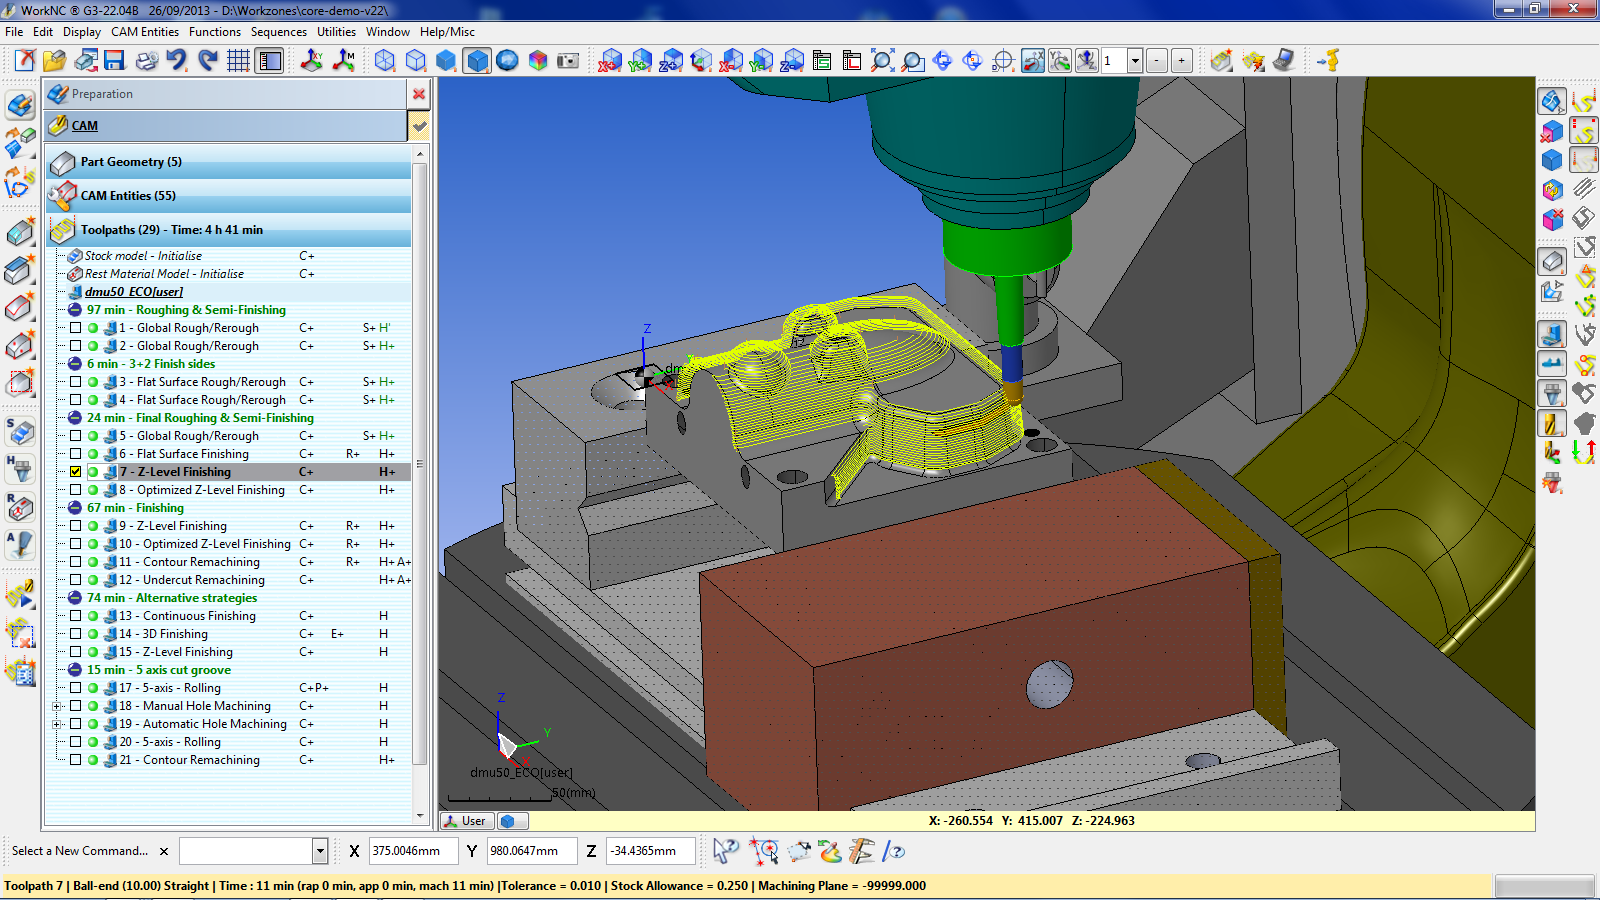The width and height of the screenshot is (1600, 900).
Task: Collapse the 97 min Roughing & Semi-Finishing group
Action: coord(75,310)
